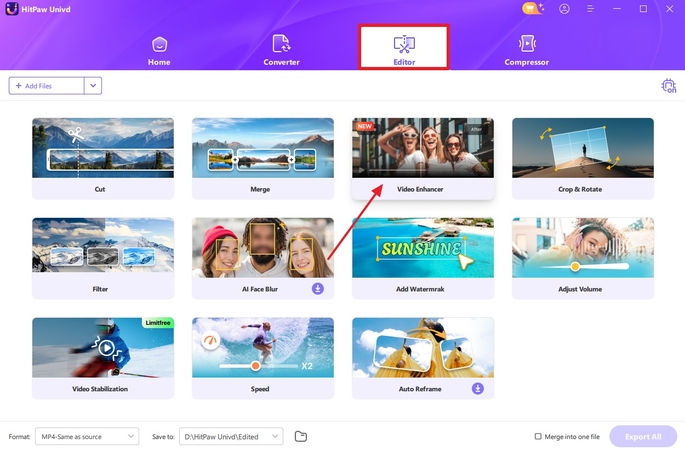
Task: Open the output folder icon
Action: pyautogui.click(x=301, y=436)
